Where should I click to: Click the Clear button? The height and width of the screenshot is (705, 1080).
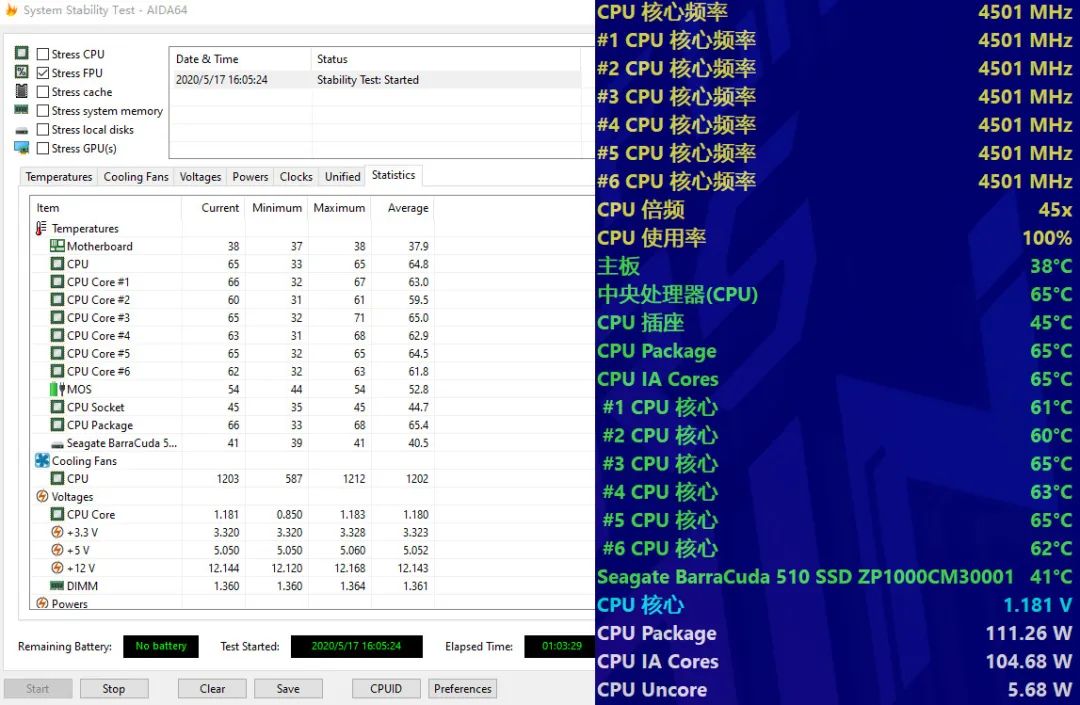(212, 688)
